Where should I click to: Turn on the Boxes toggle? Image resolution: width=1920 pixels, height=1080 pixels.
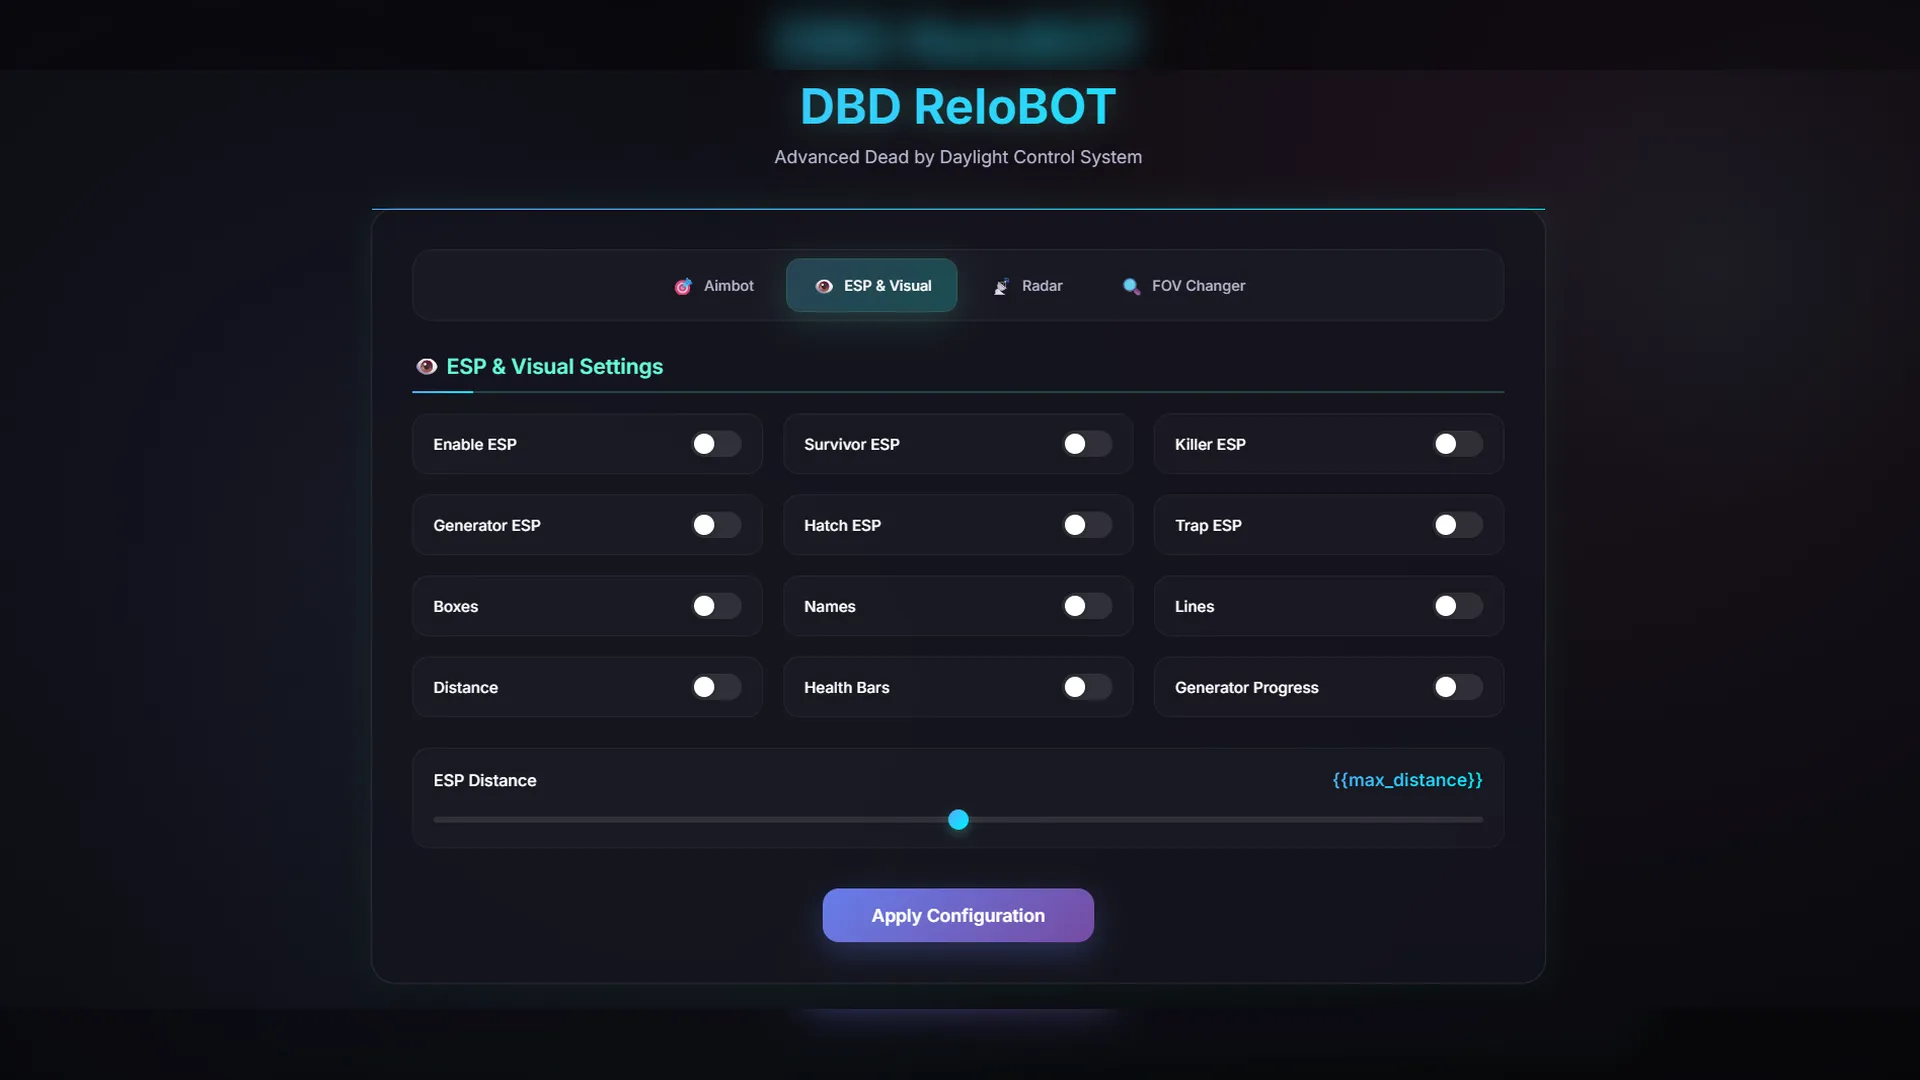click(x=716, y=606)
